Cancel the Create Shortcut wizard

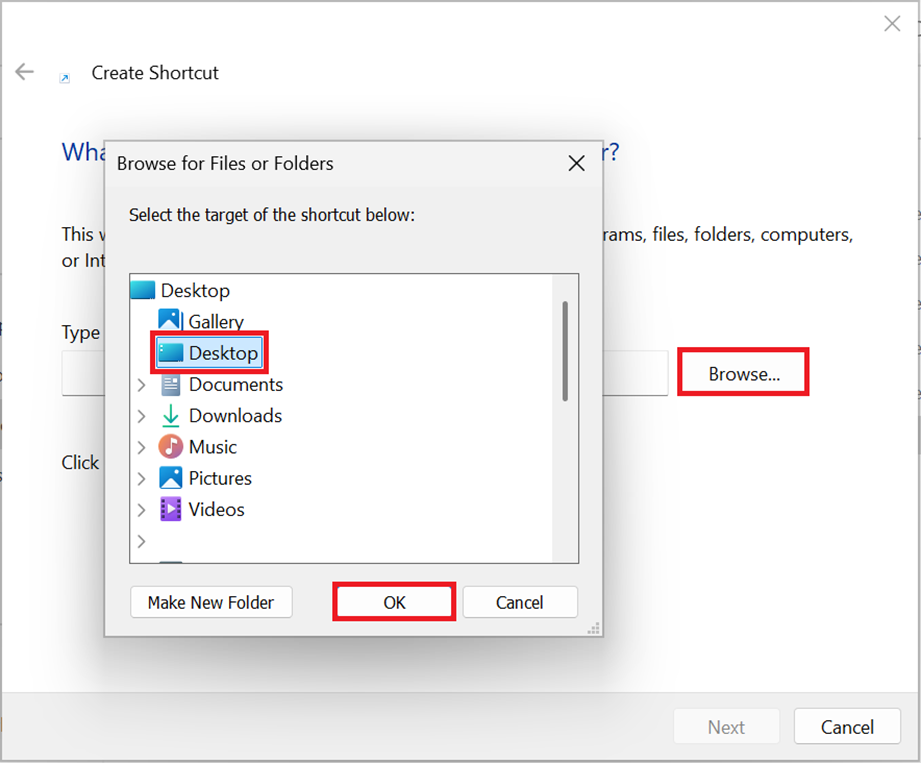(x=847, y=727)
